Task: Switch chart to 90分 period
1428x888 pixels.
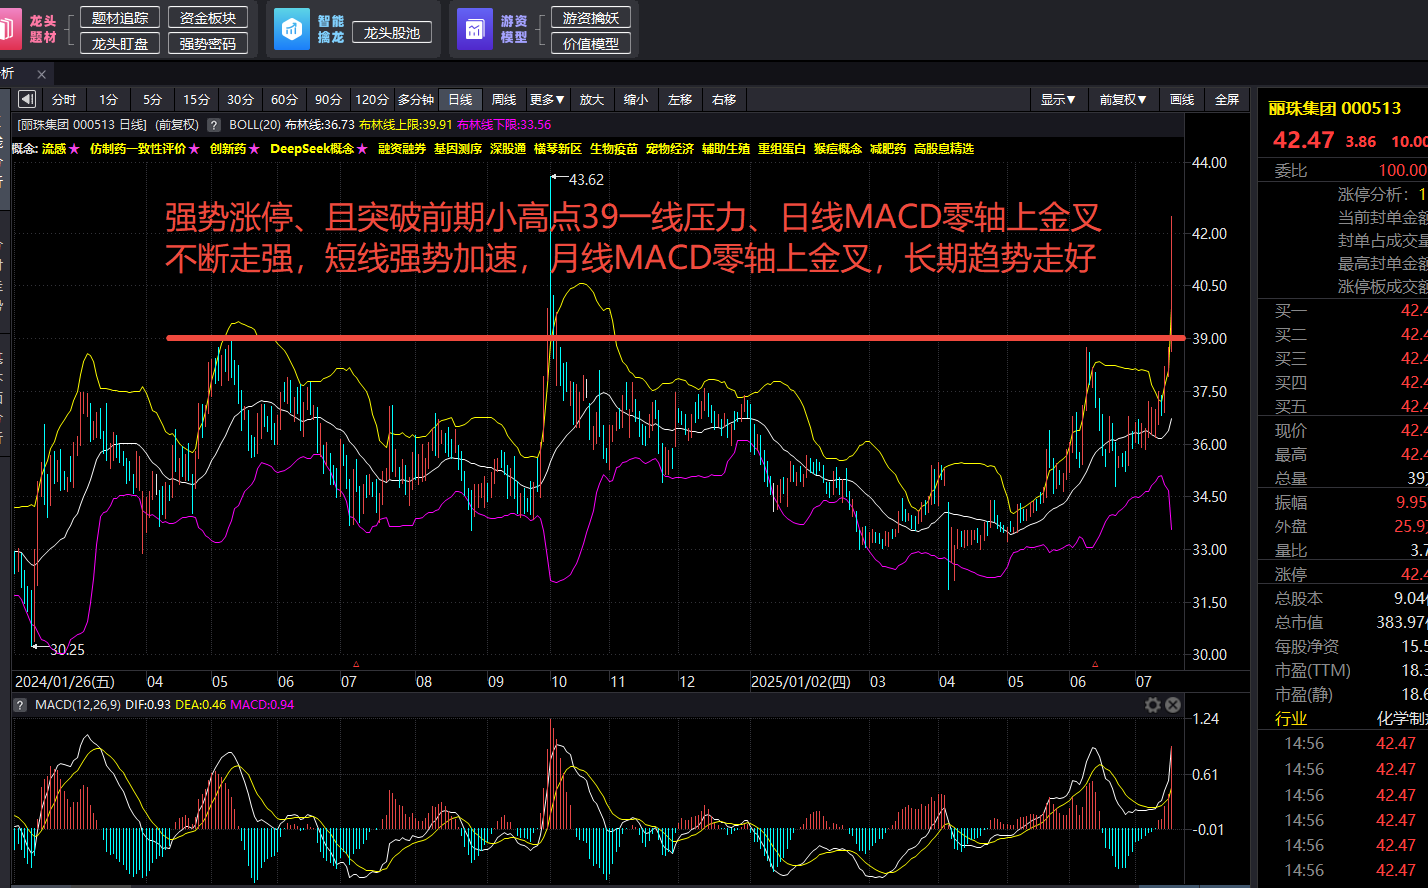Action: tap(328, 100)
